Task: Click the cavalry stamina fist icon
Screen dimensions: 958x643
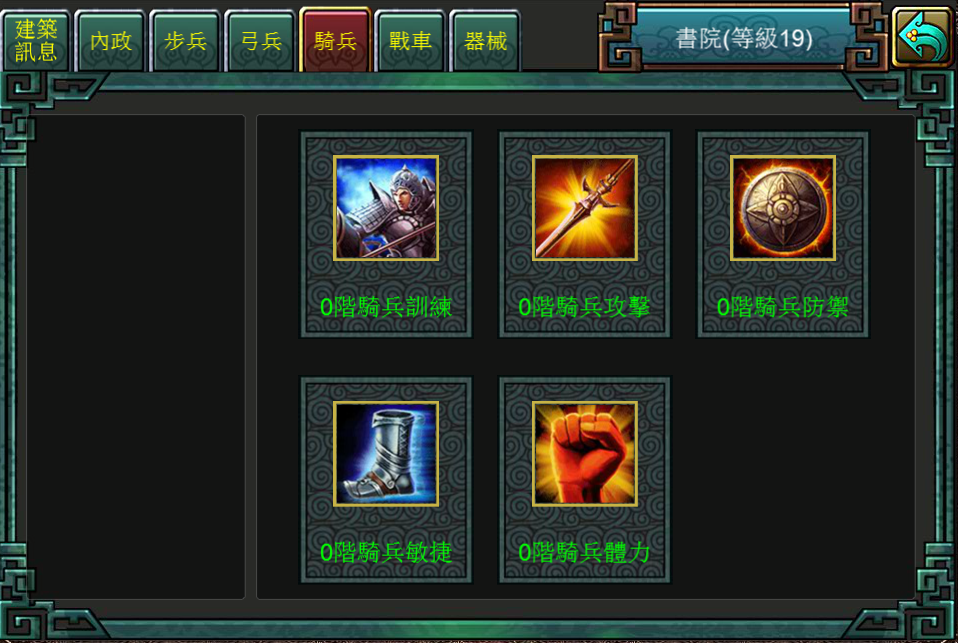Action: pos(585,454)
